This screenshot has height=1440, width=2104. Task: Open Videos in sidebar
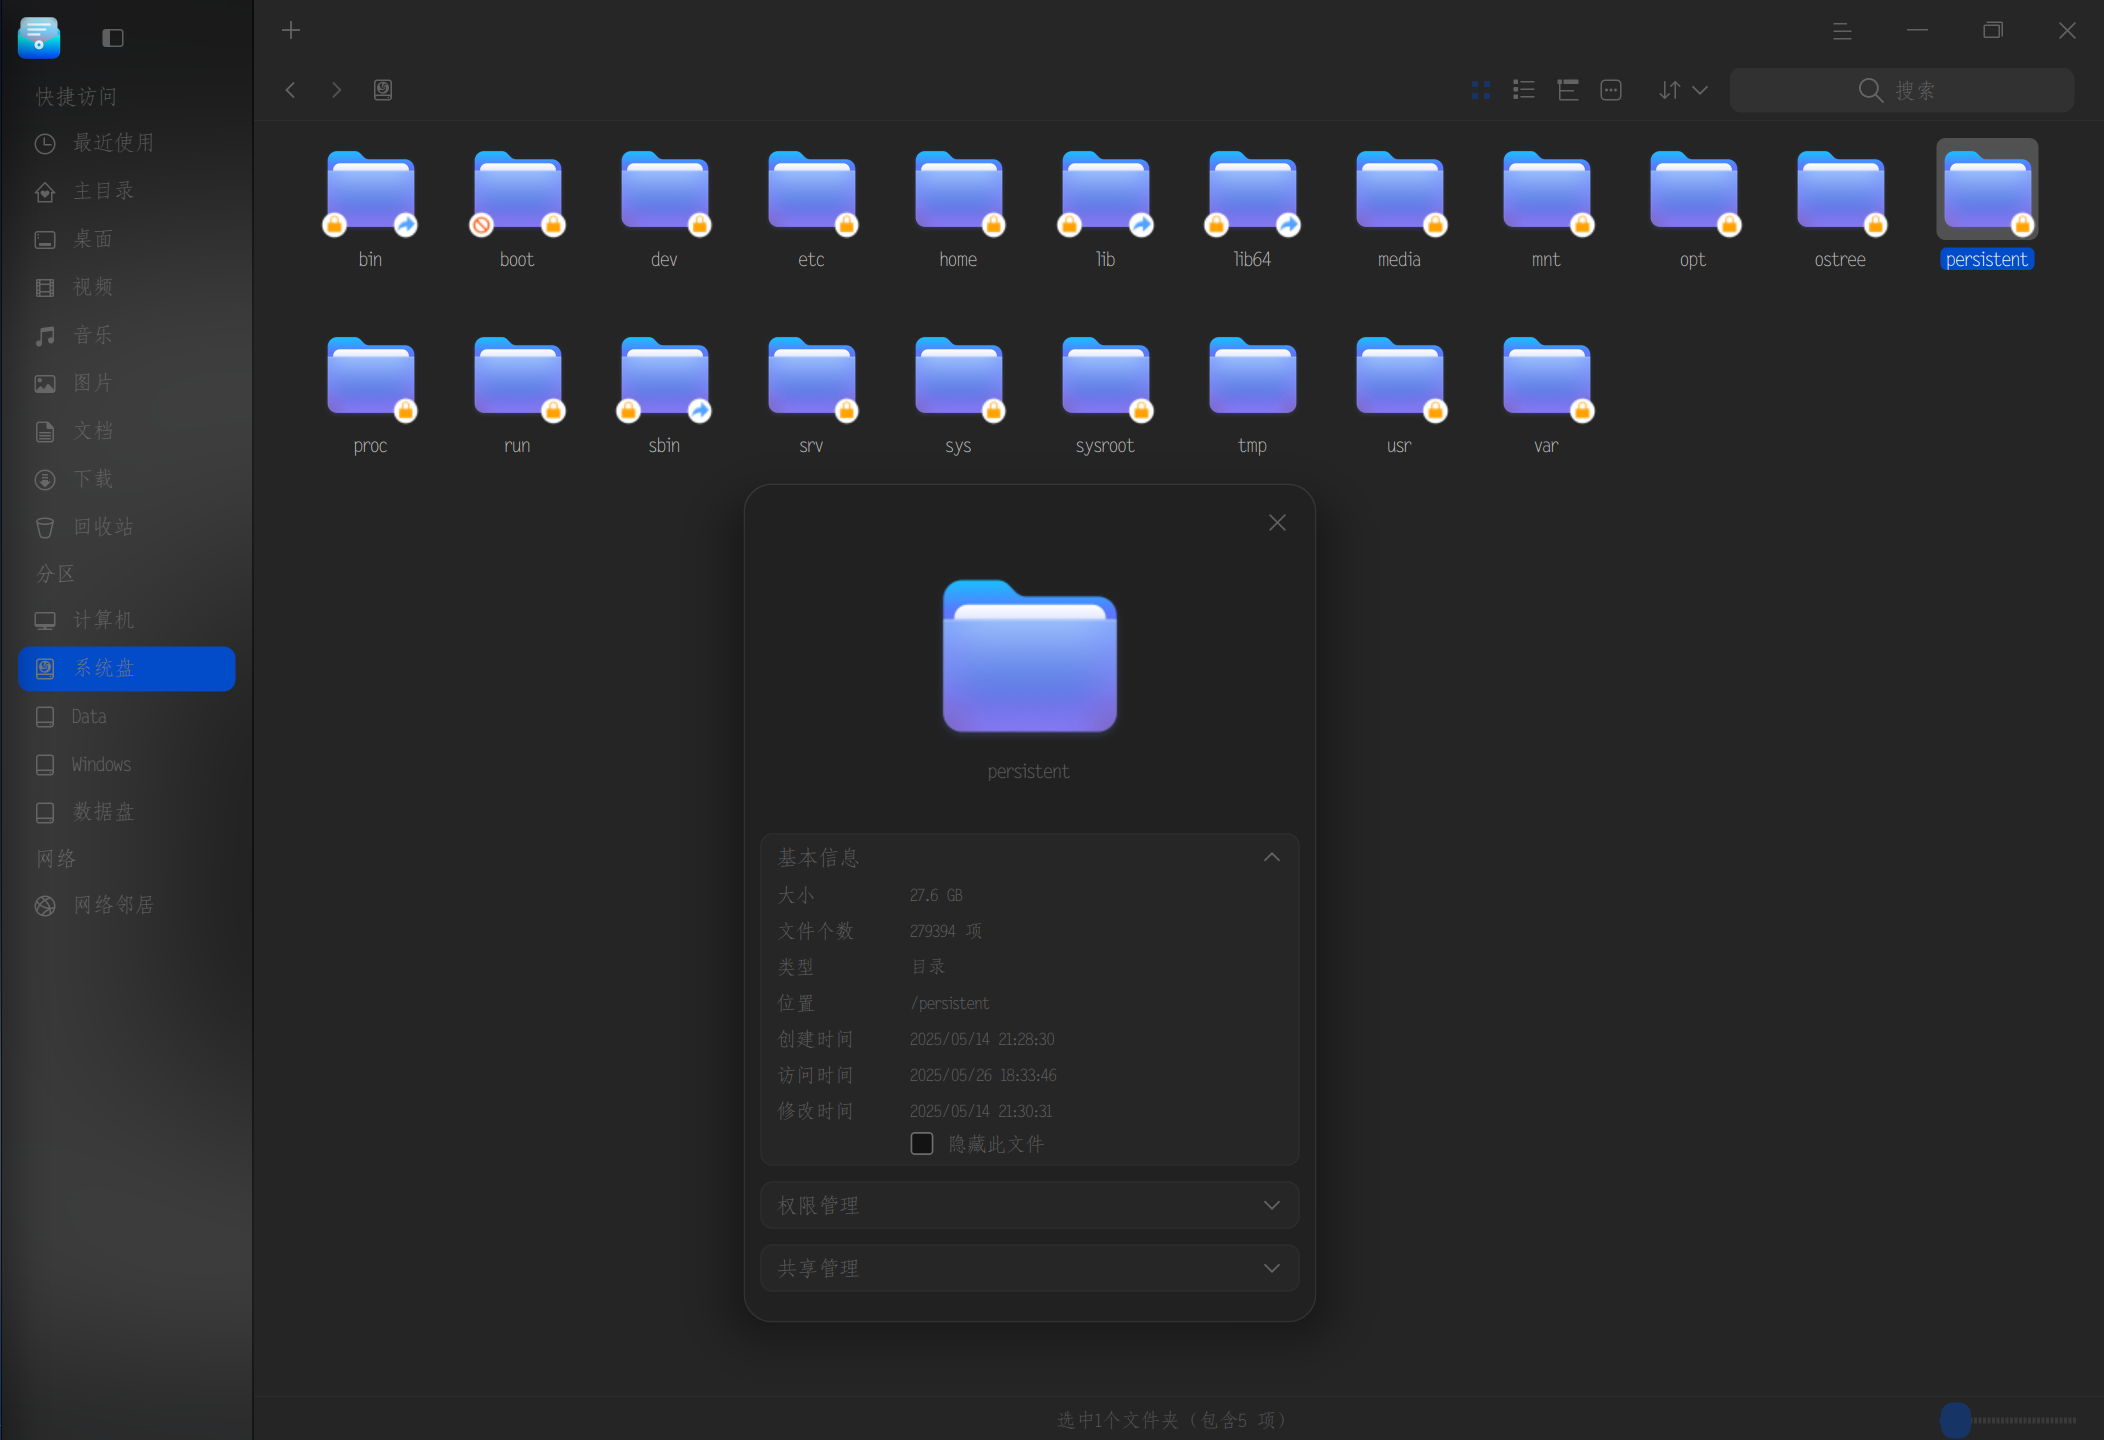pyautogui.click(x=127, y=287)
